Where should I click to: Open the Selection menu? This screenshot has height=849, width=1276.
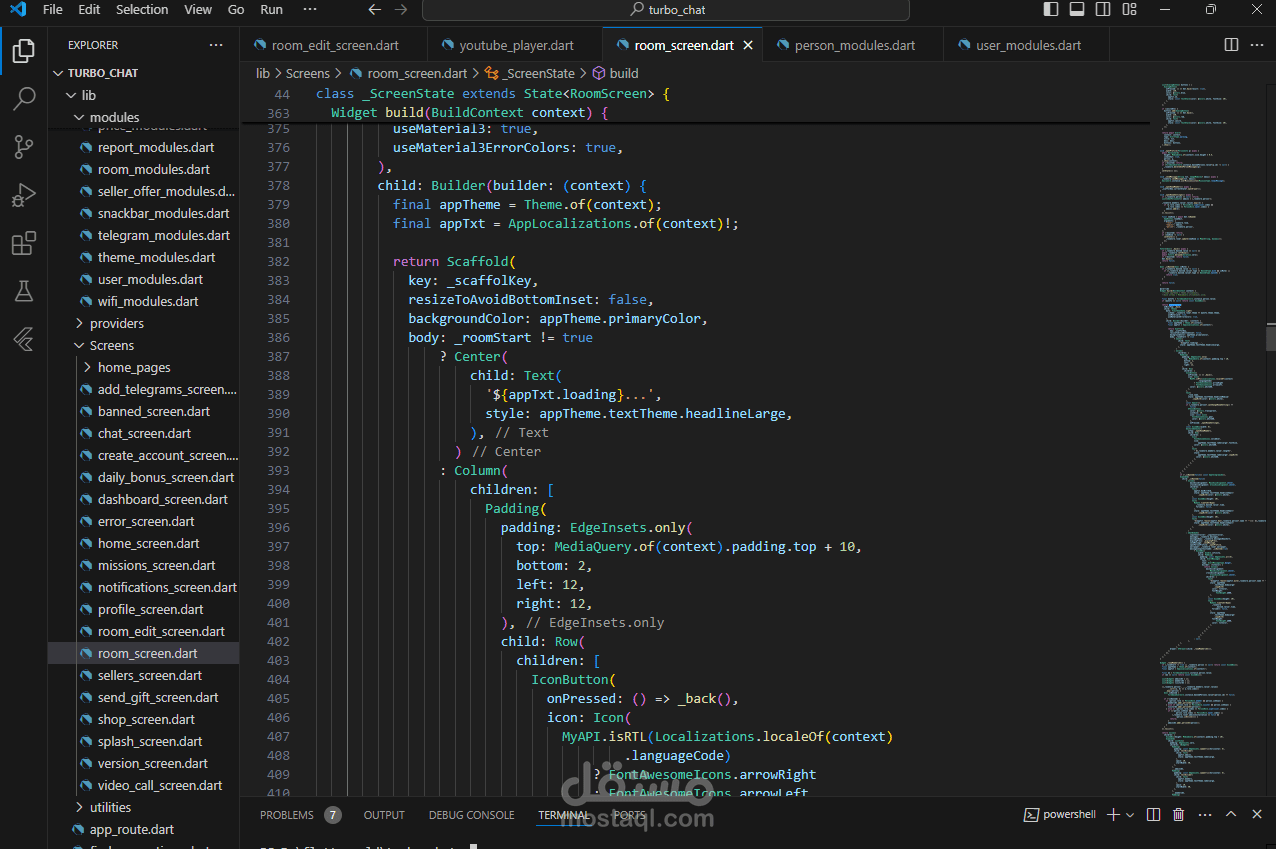click(142, 10)
